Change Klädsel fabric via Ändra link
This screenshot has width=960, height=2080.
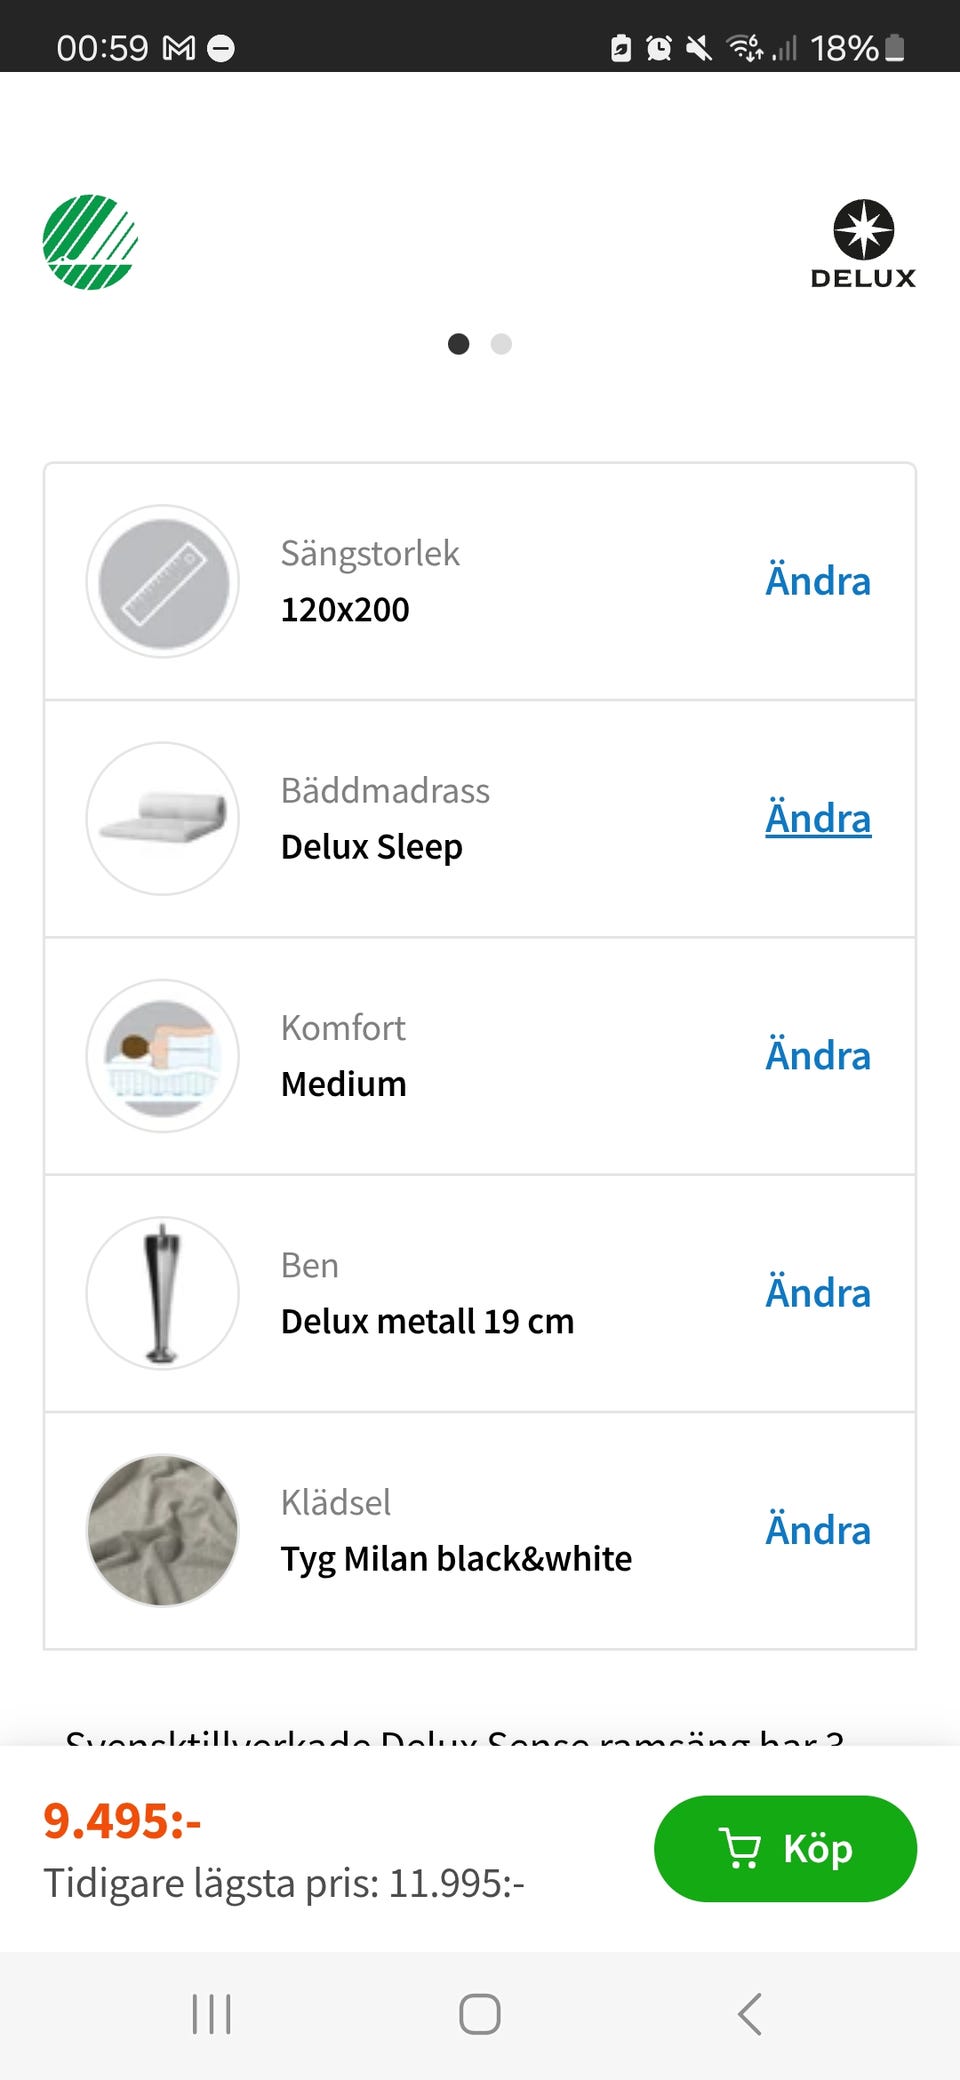[817, 1530]
